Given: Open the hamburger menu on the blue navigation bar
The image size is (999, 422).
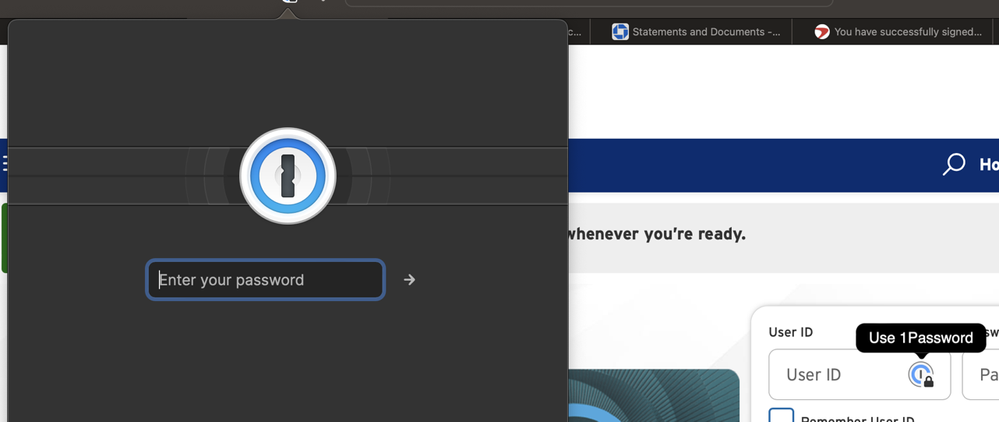Looking at the screenshot, I should pos(4,164).
